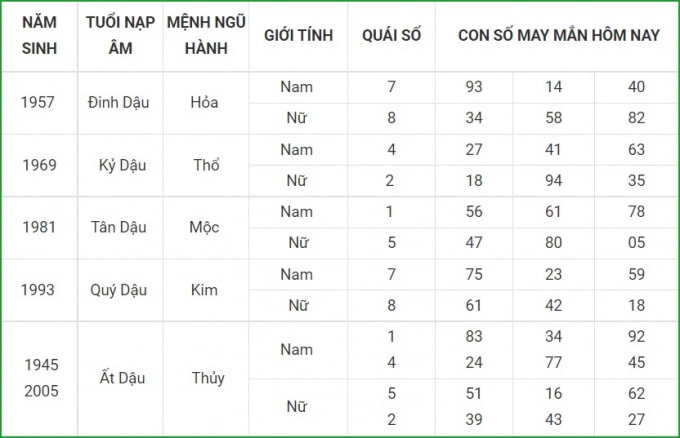Click the Quý Dậu cell
The width and height of the screenshot is (680, 438).
120,290
